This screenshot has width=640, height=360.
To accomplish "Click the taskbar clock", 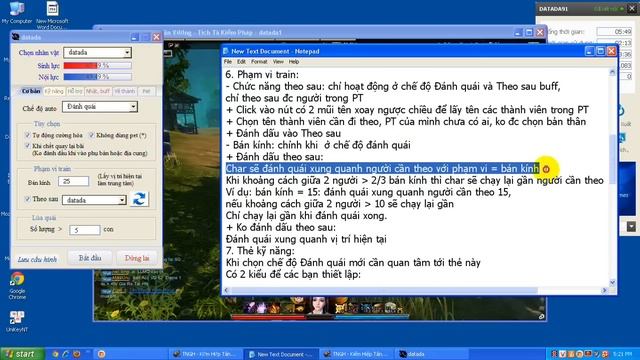I will pyautogui.click(x=622, y=354).
